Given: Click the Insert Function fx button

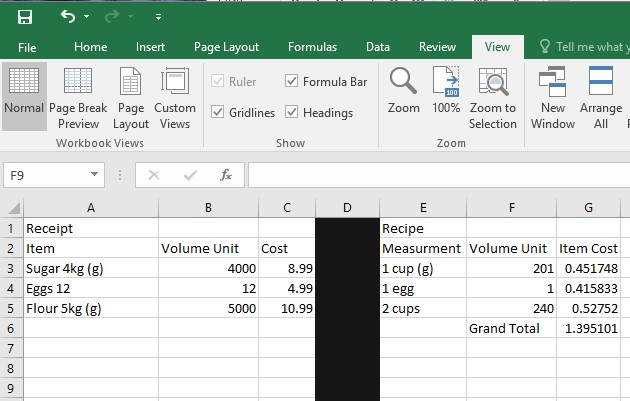Looking at the screenshot, I should coord(226,175).
